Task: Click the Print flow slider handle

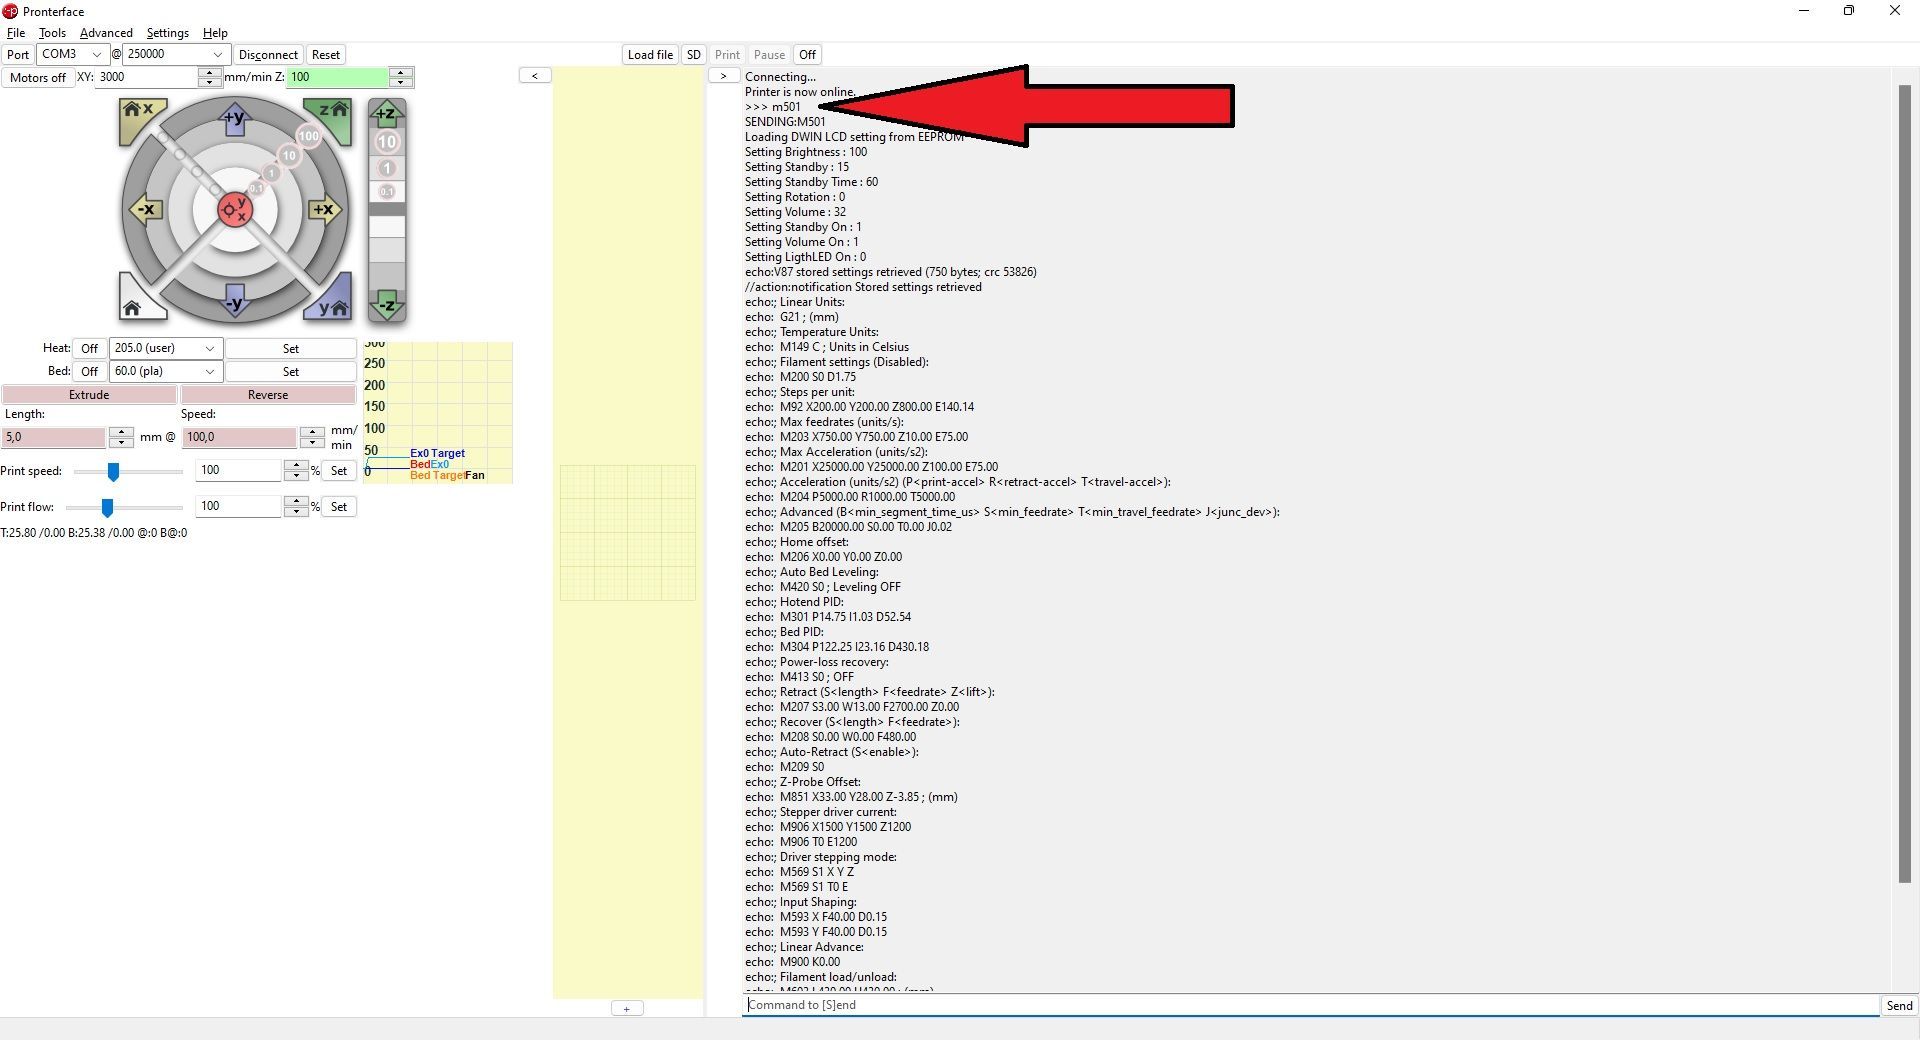Action: click(107, 507)
